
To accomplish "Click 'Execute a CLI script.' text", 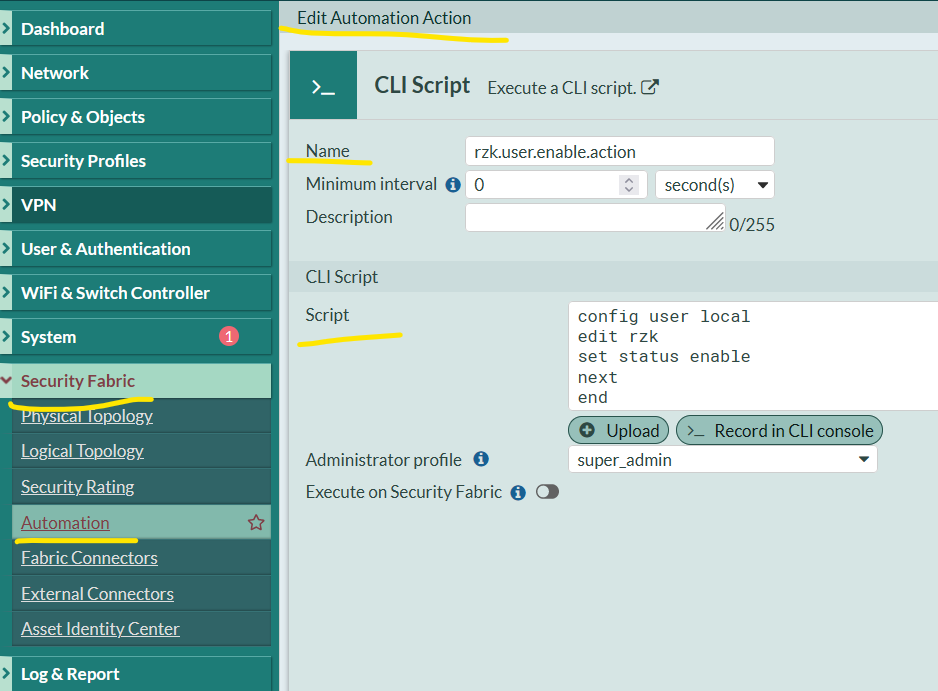I will coord(561,88).
